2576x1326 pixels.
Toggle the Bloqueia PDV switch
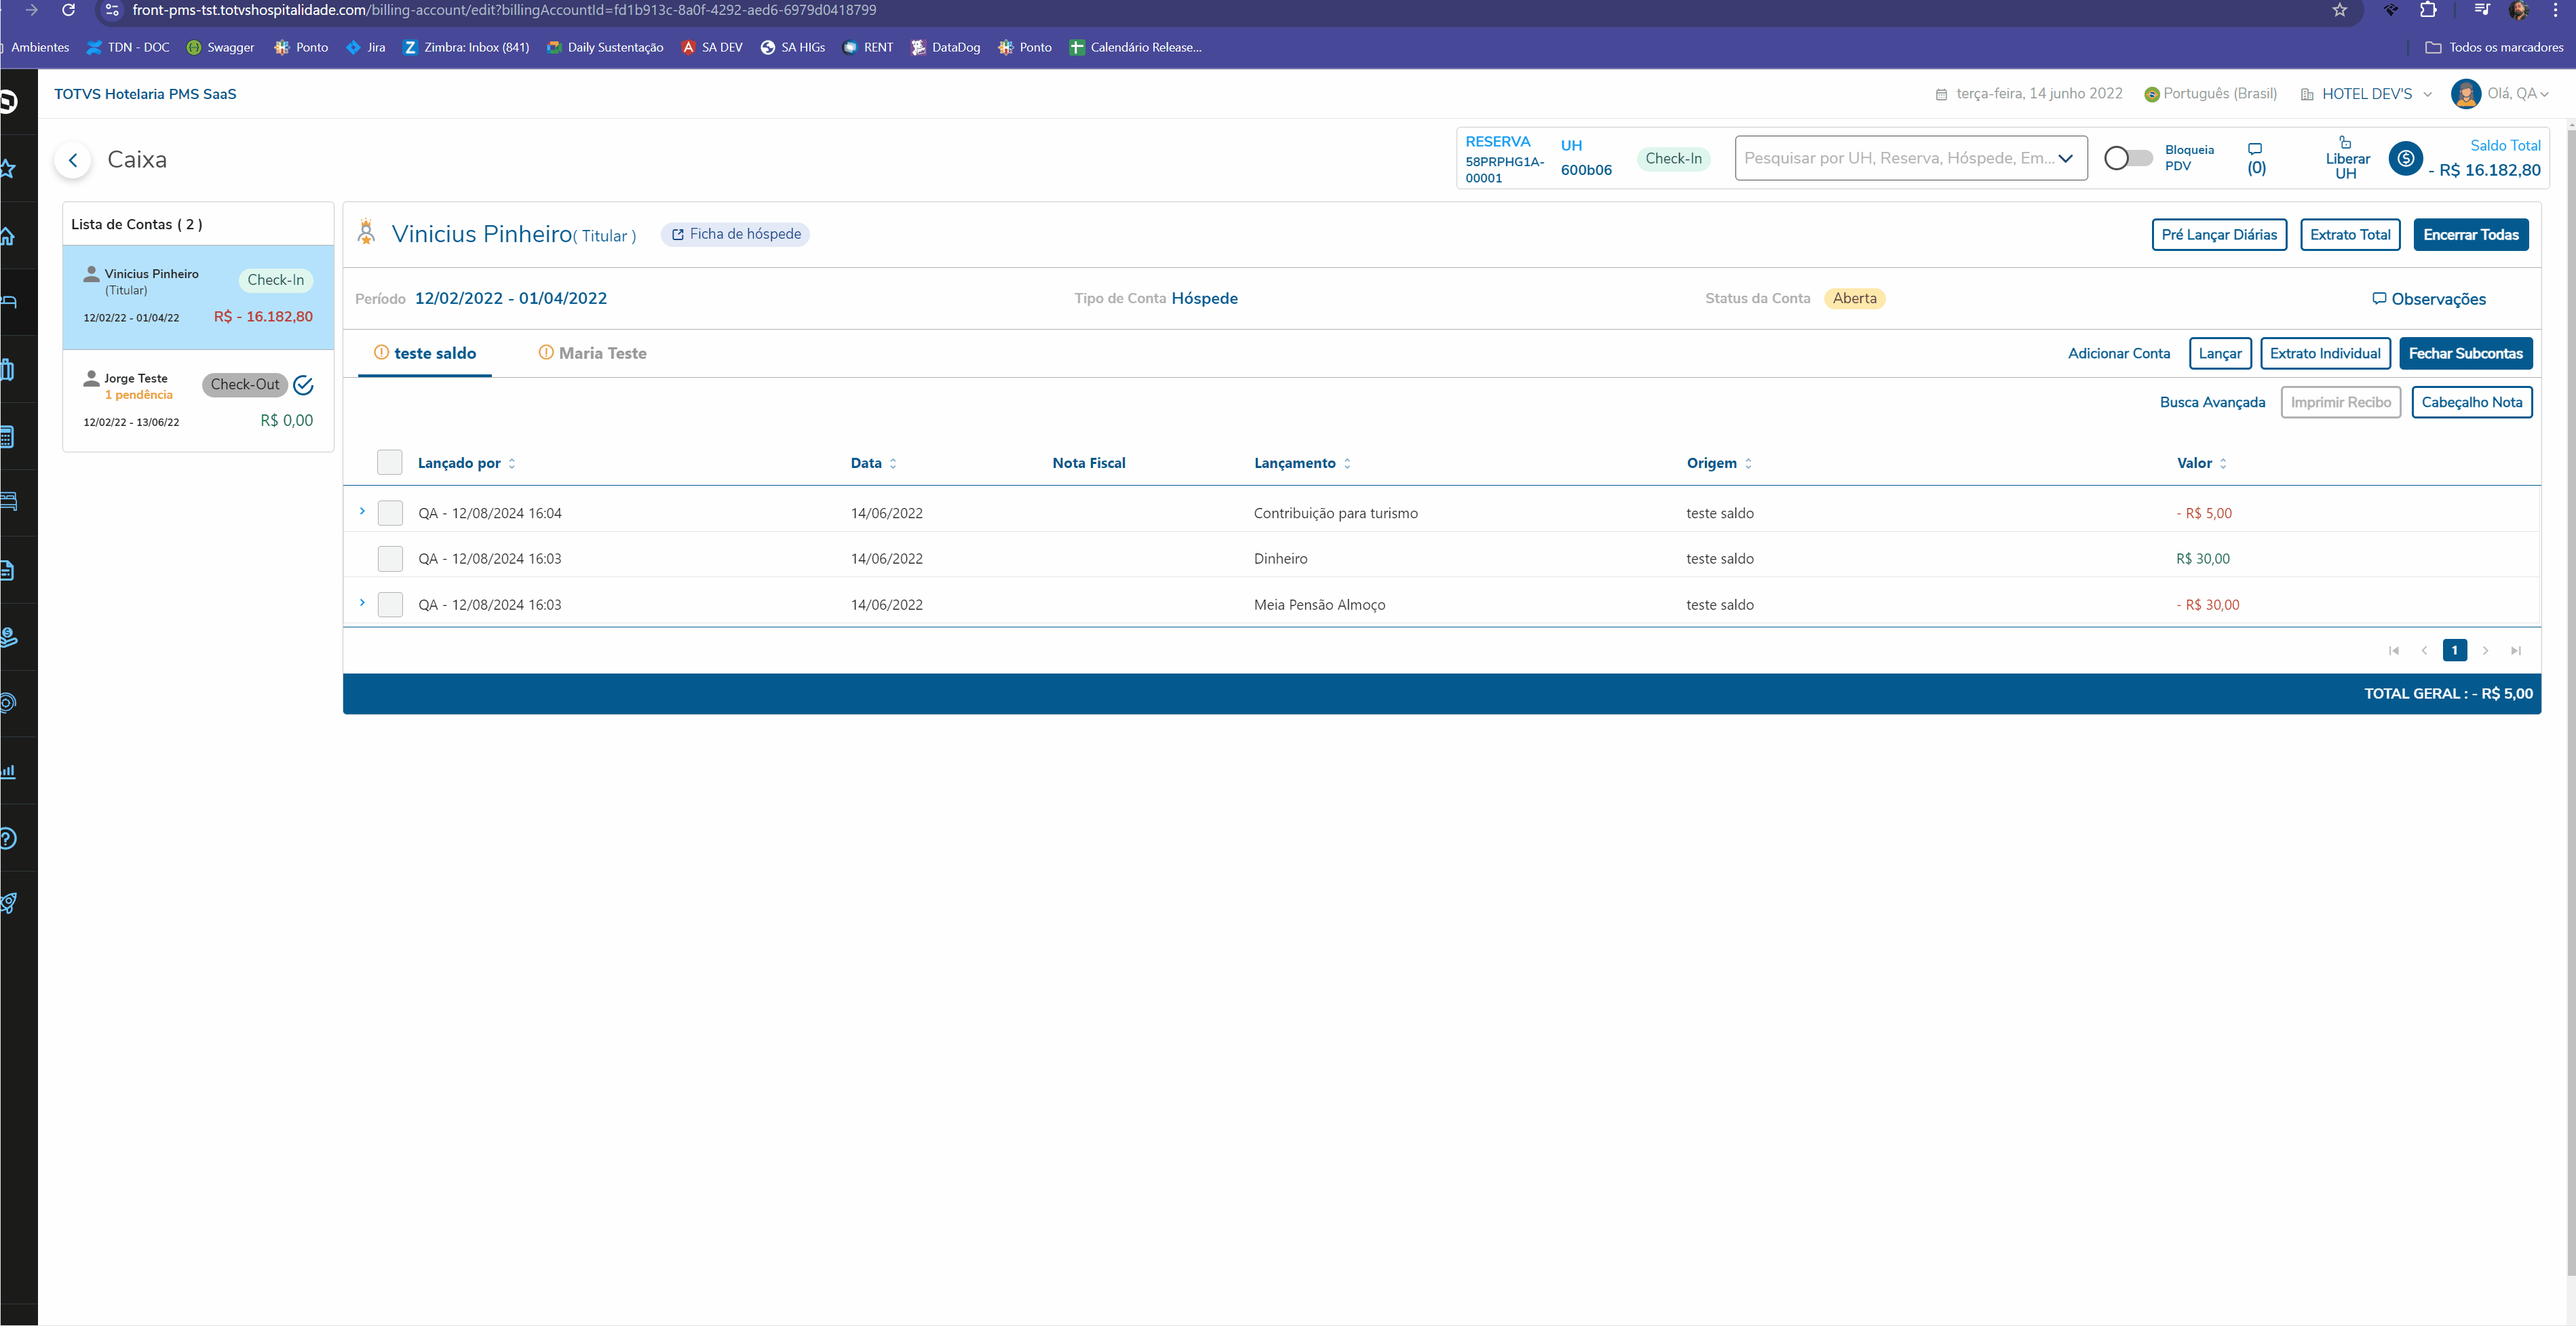coord(2127,158)
